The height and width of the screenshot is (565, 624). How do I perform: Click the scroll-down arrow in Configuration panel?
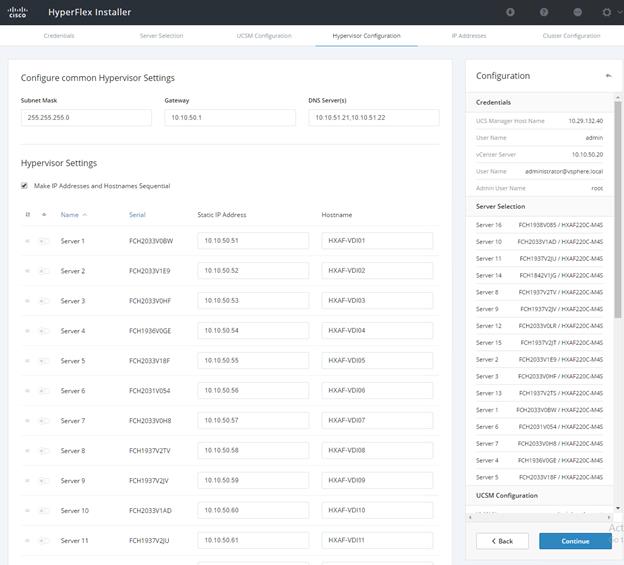[x=618, y=508]
